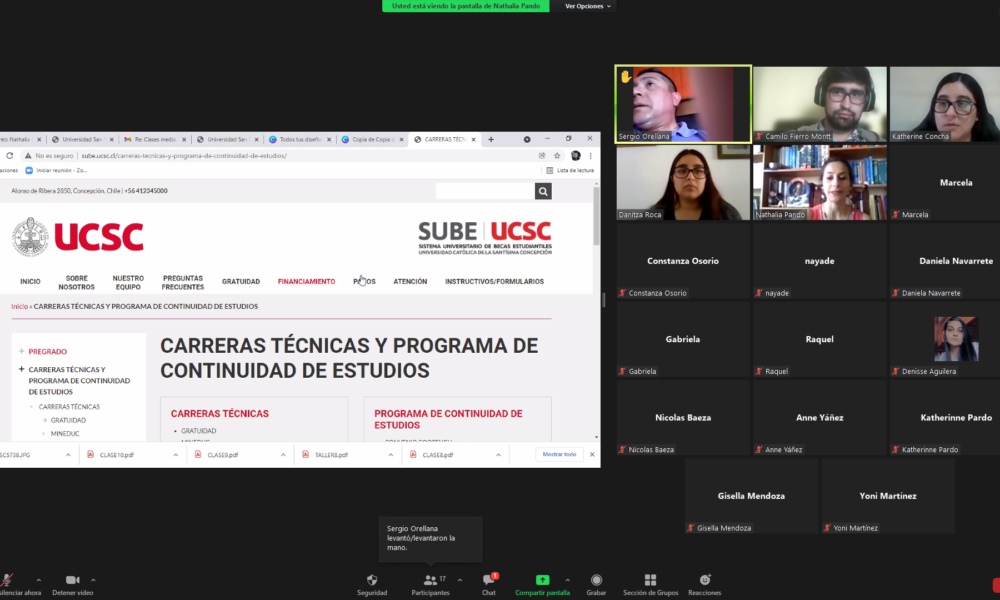Open the video options arrow beside Detener video

coord(93,580)
